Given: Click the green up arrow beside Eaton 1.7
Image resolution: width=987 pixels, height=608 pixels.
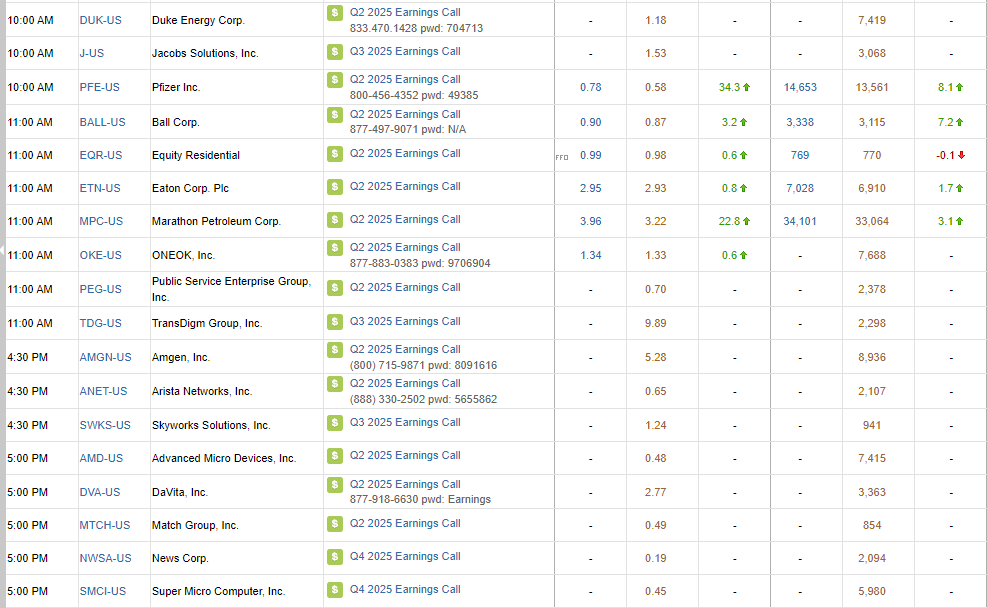Looking at the screenshot, I should [x=959, y=188].
